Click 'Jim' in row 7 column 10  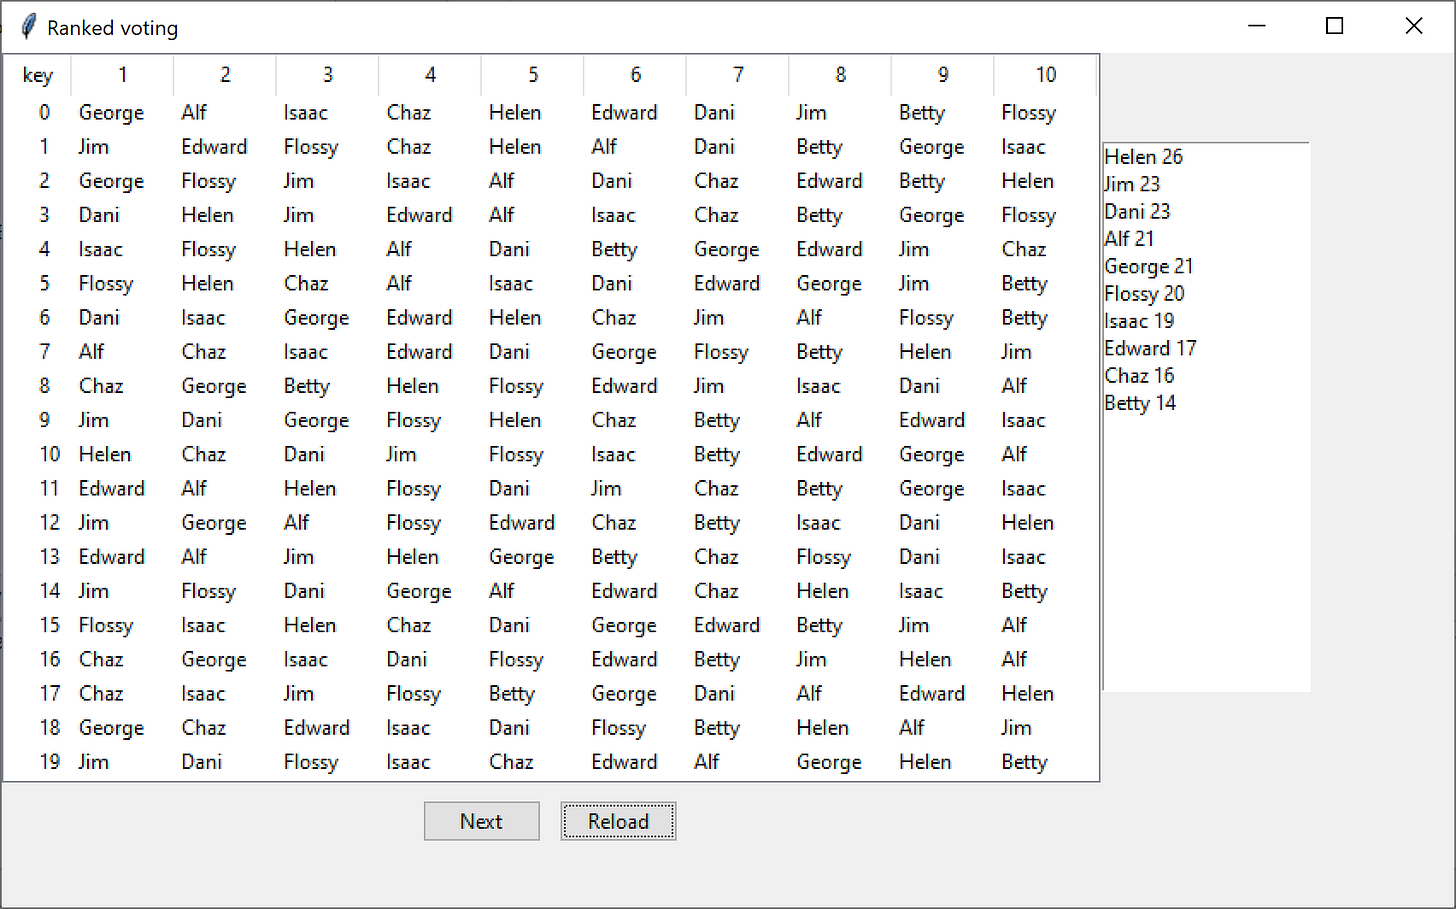tap(1016, 352)
